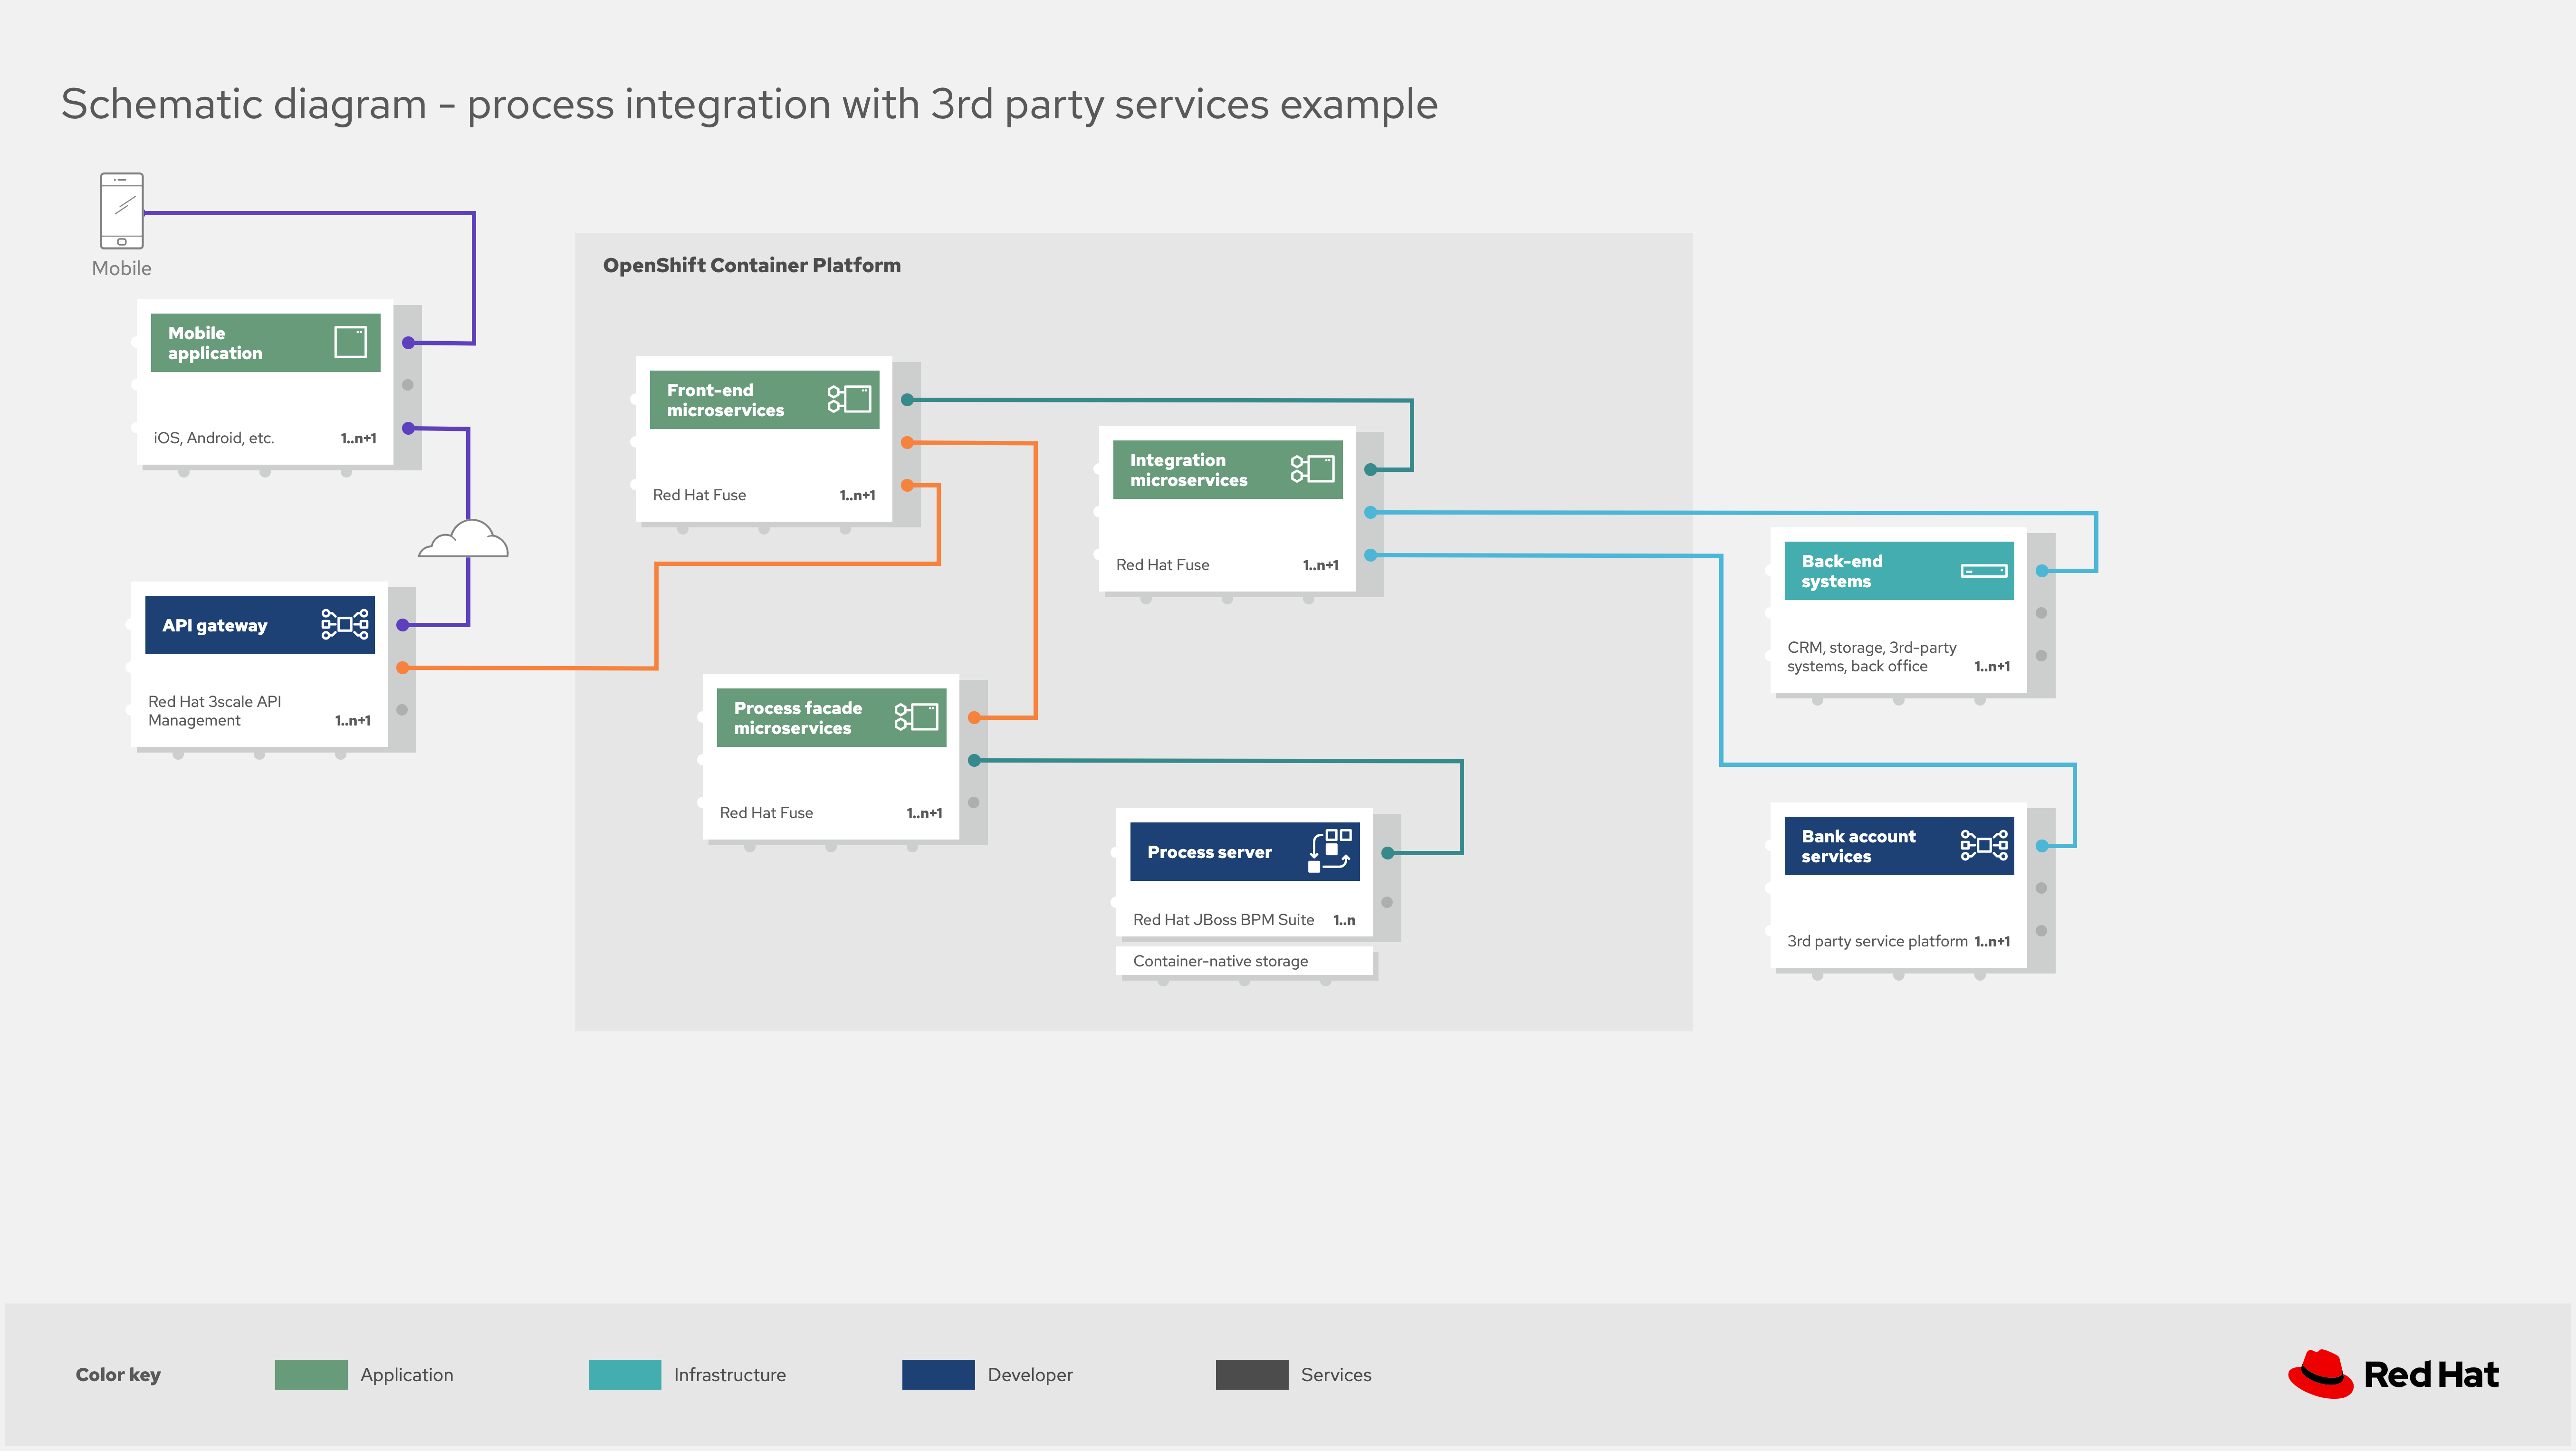Image resolution: width=2576 pixels, height=1451 pixels.
Task: Click the cloud icon above API gateway
Action: pos(464,540)
